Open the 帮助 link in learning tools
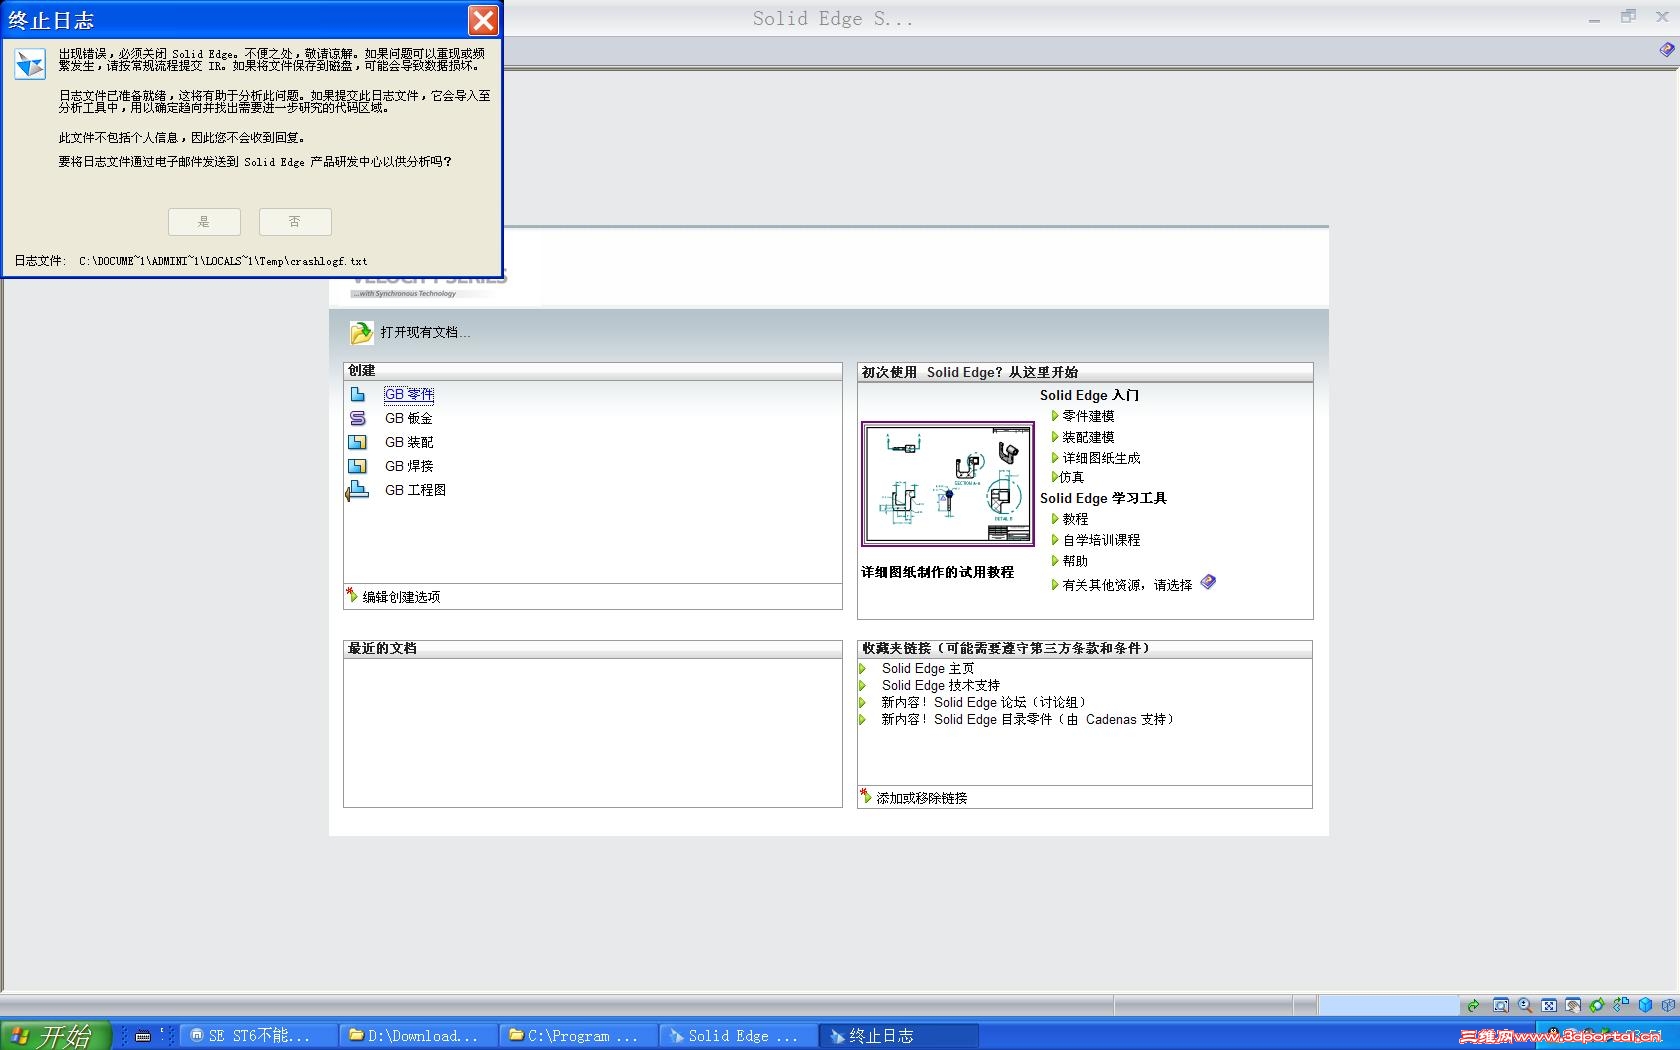This screenshot has height=1050, width=1680. (x=1075, y=561)
